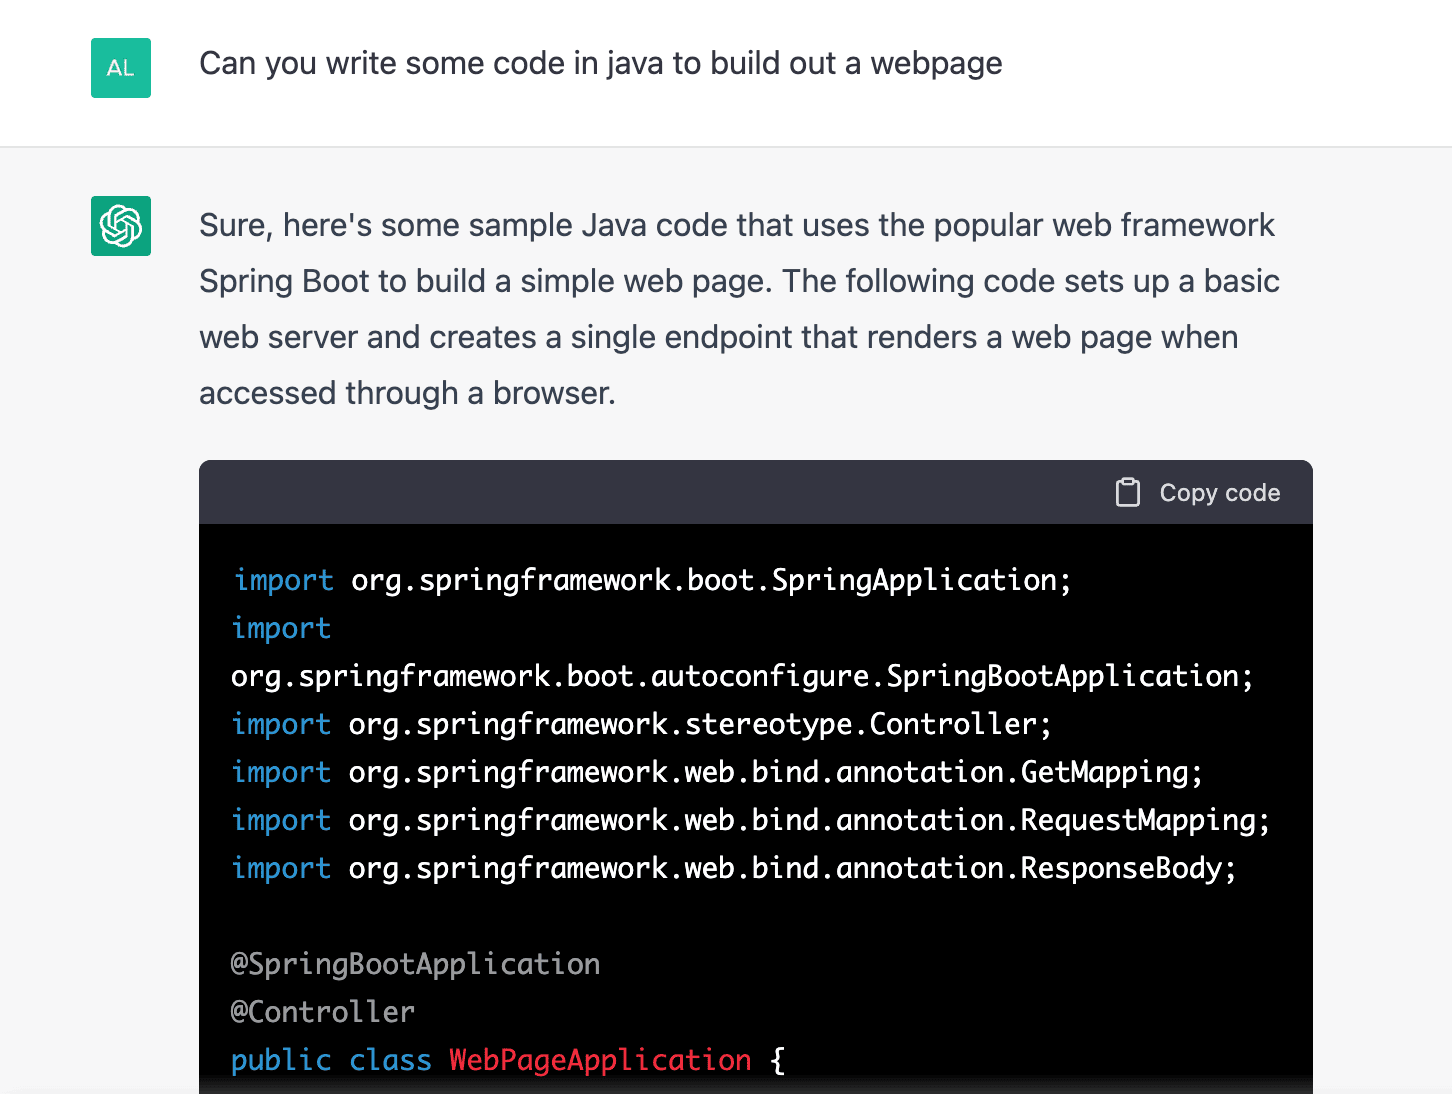
Task: Click the teal AL profile badge
Action: tap(120, 67)
